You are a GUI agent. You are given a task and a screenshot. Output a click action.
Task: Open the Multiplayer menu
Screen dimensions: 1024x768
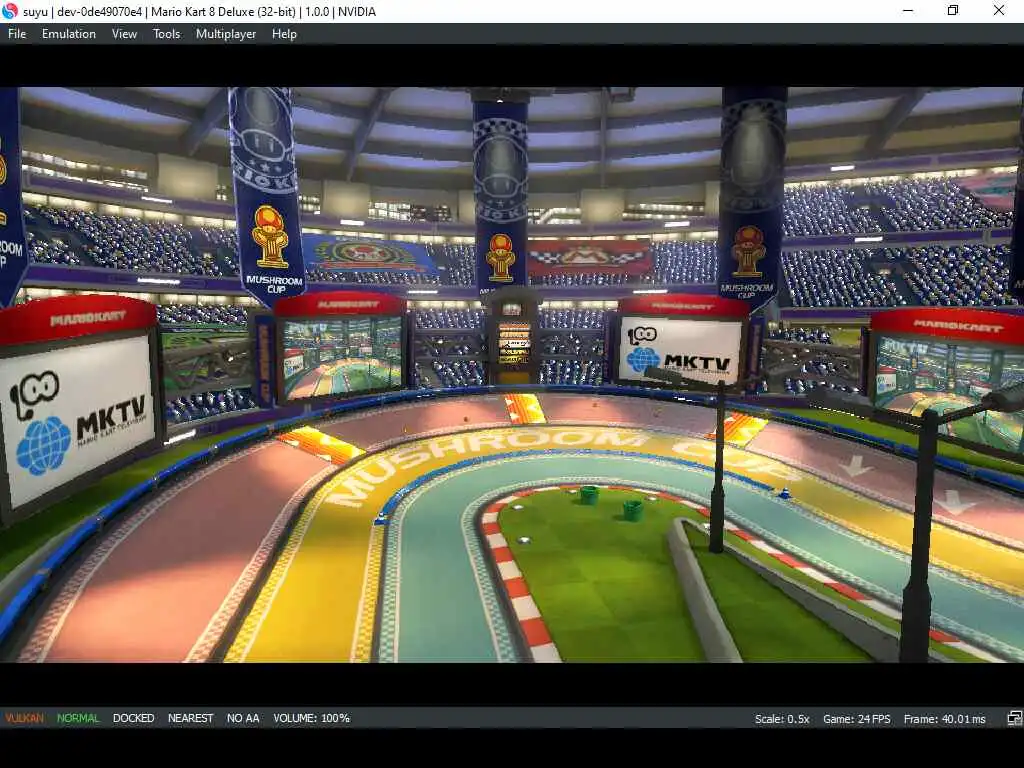(x=226, y=34)
